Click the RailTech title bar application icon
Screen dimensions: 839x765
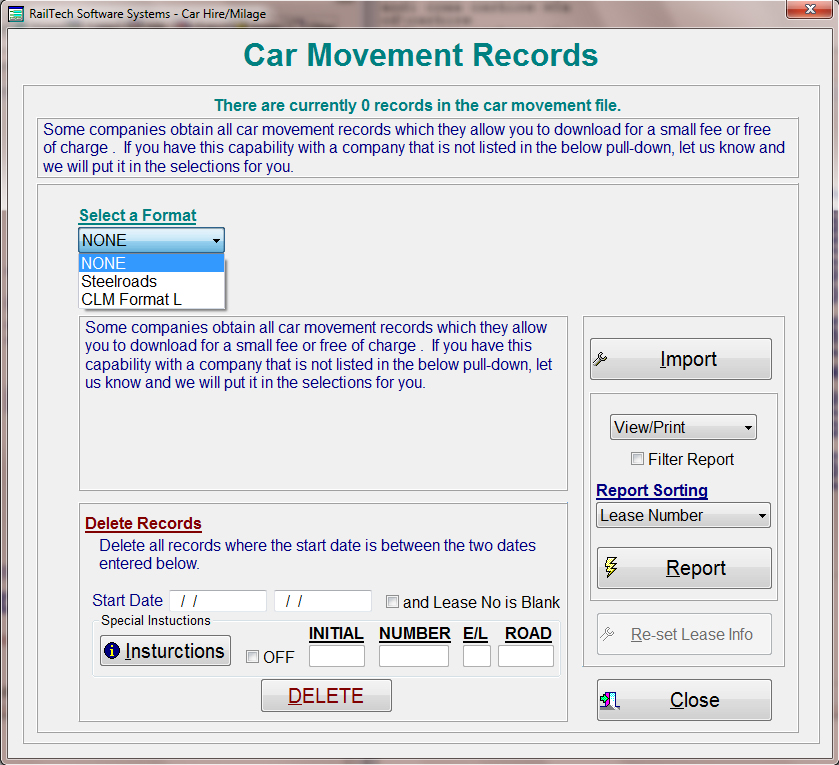[x=15, y=11]
